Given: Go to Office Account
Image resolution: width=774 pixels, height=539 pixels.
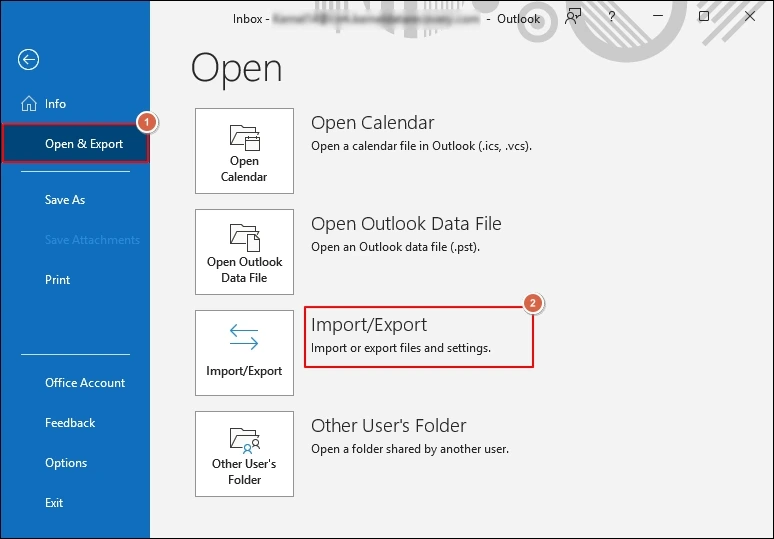Looking at the screenshot, I should (x=85, y=383).
